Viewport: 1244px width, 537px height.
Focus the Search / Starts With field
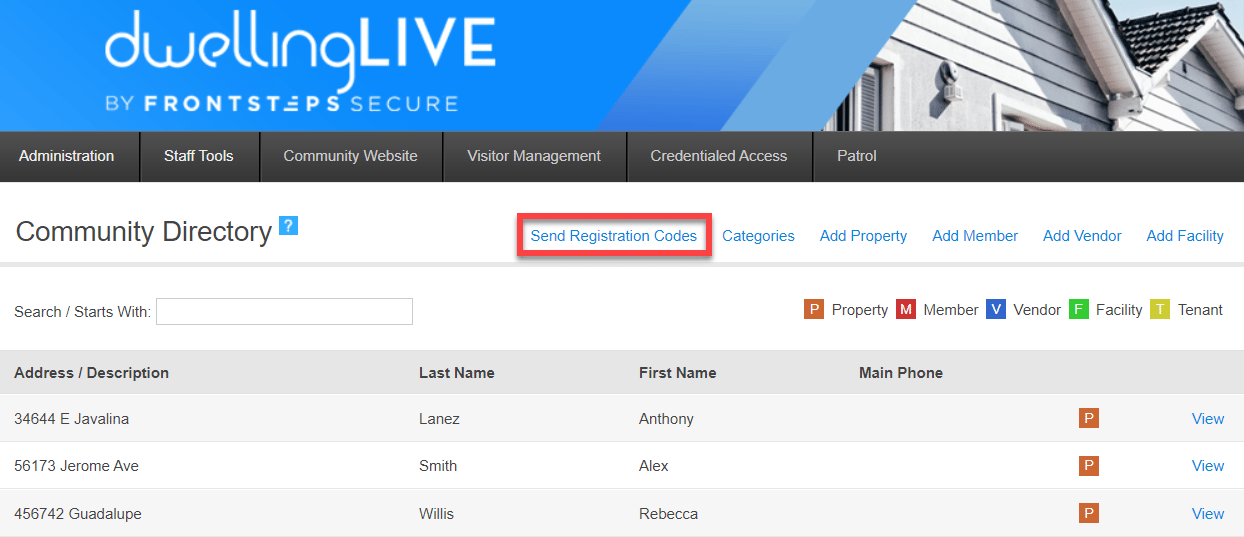pyautogui.click(x=284, y=311)
